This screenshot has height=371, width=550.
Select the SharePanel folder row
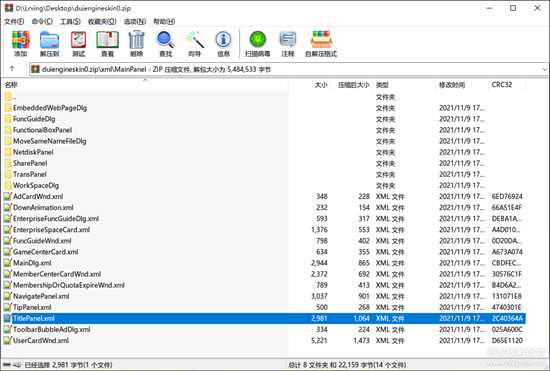264,163
